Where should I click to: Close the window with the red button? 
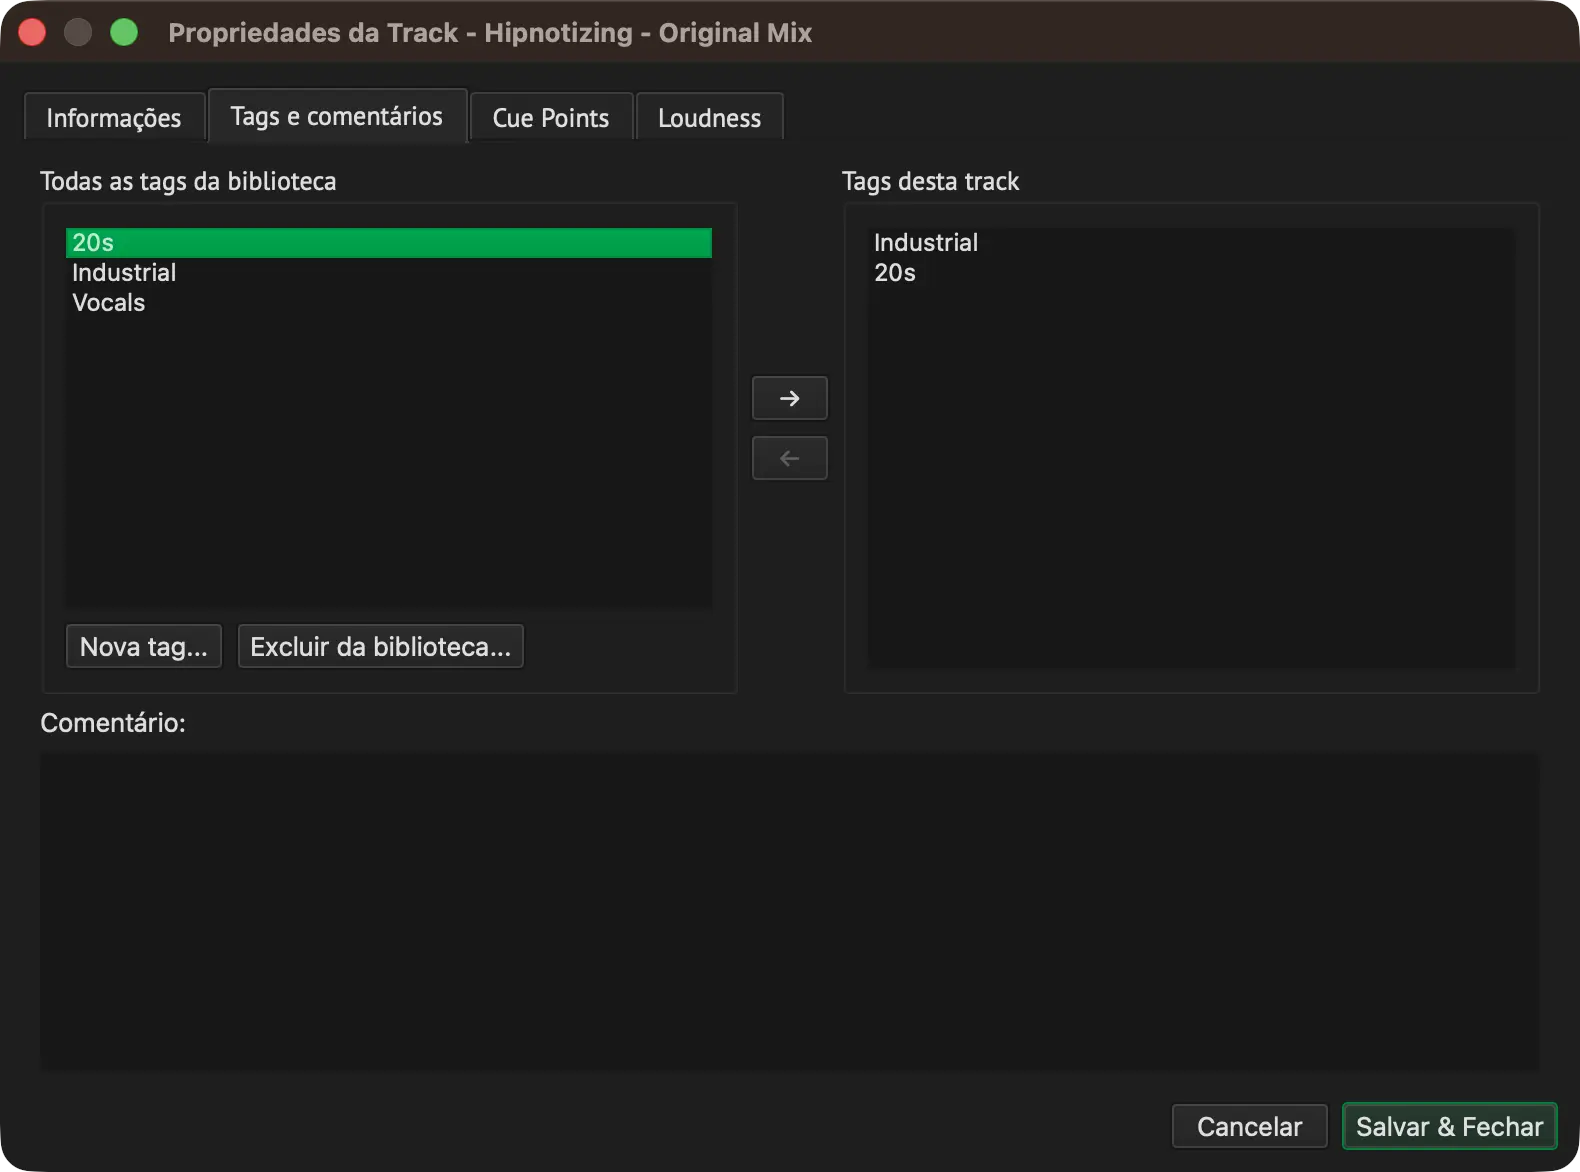(x=32, y=32)
